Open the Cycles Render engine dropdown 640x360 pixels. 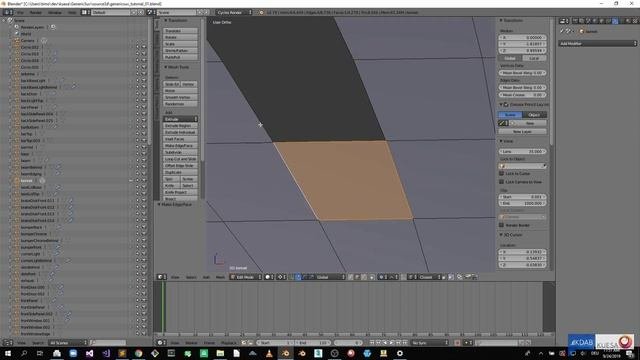pos(234,12)
